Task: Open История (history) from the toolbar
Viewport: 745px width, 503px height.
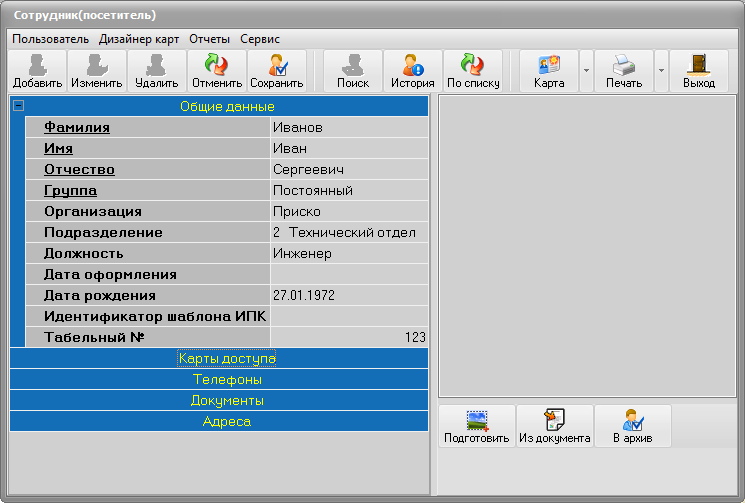Action: [413, 71]
